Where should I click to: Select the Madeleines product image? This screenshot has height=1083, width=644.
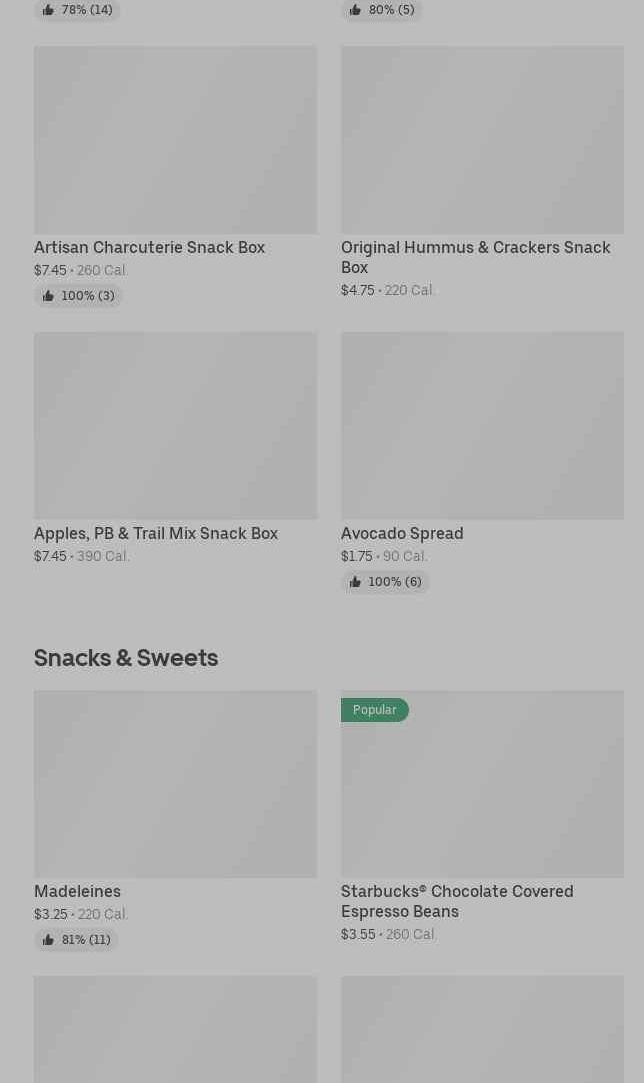click(175, 784)
